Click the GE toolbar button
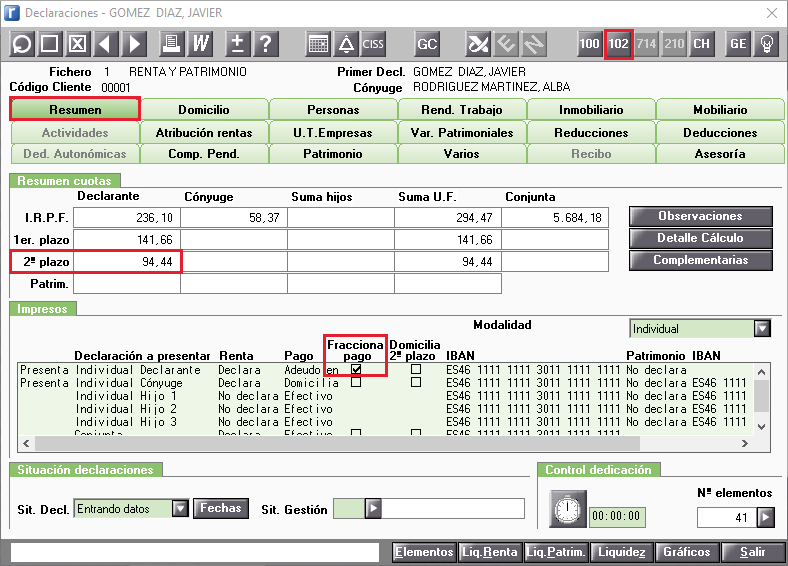Image resolution: width=788 pixels, height=566 pixels. 738,44
